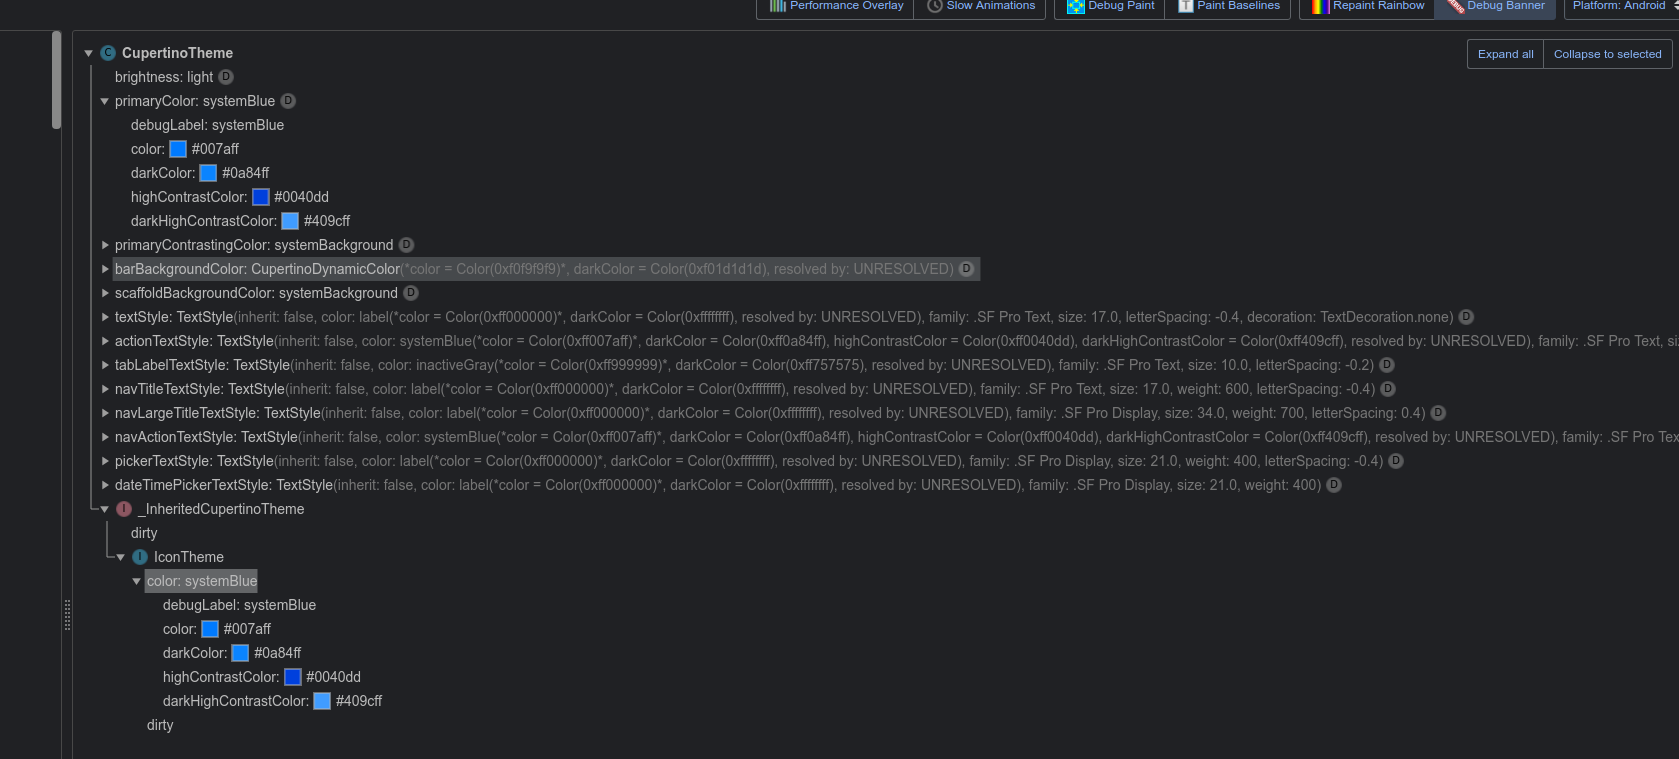
Task: Toggle the Performance Overlay button
Action: click(x=836, y=7)
